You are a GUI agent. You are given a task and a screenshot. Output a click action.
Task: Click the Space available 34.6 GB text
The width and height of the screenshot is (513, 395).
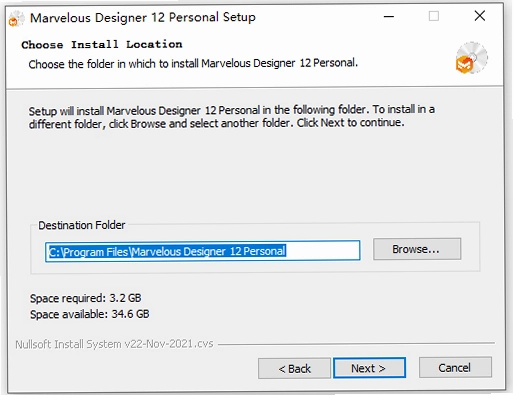pyautogui.click(x=90, y=314)
